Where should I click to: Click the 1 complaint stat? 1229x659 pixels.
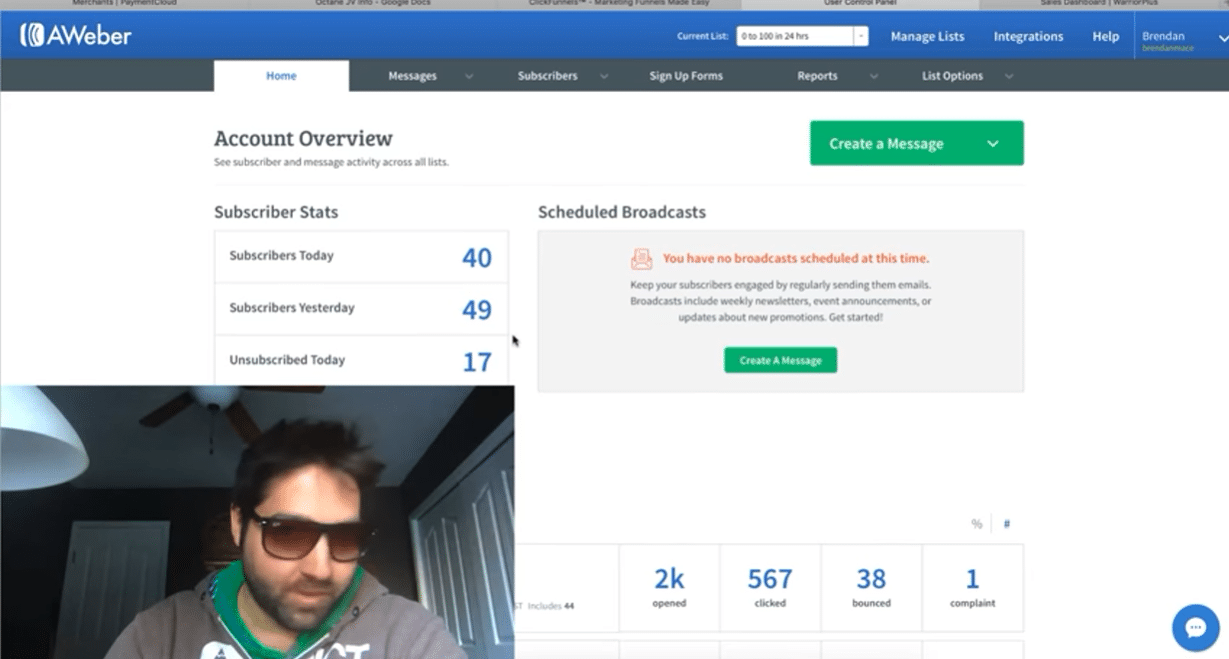[x=972, y=587]
